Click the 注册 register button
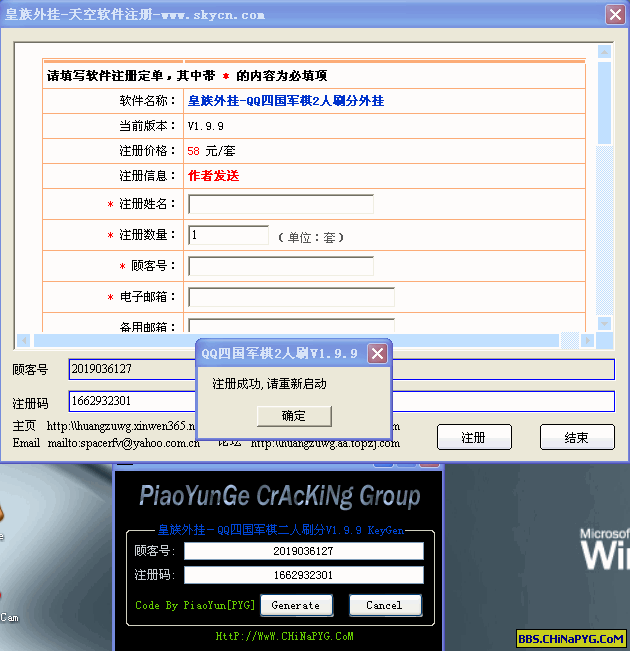Screen dimensions: 630x651 click(474, 437)
